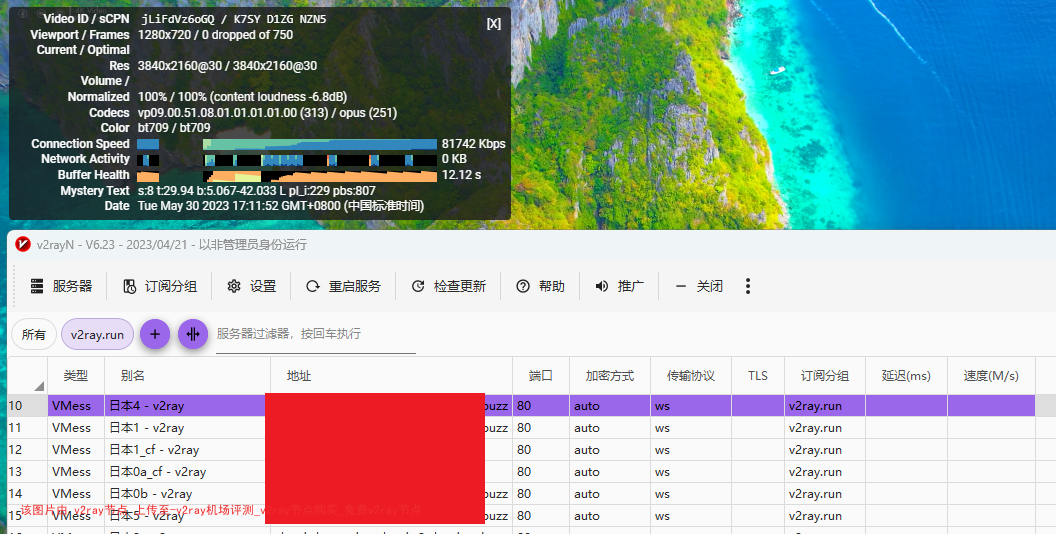Viewport: 1056px width, 534px height.
Task: Sort by the 订阅分组 column header
Action: click(825, 376)
